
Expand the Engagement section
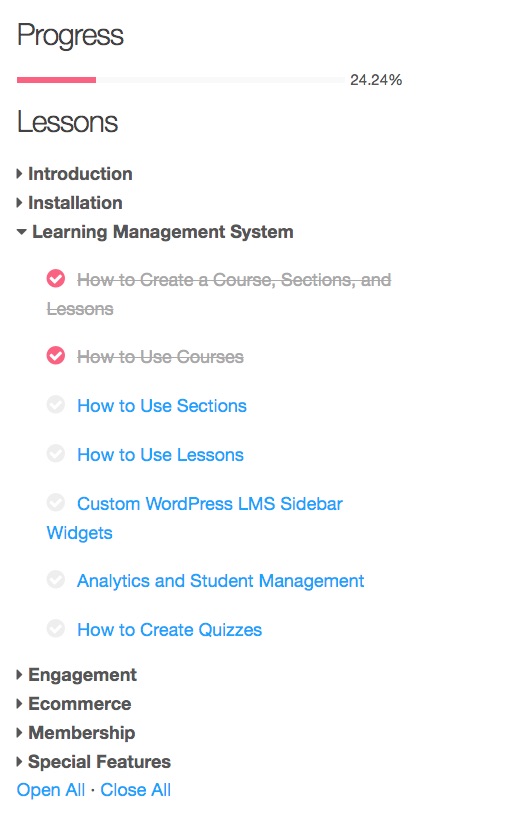77,675
